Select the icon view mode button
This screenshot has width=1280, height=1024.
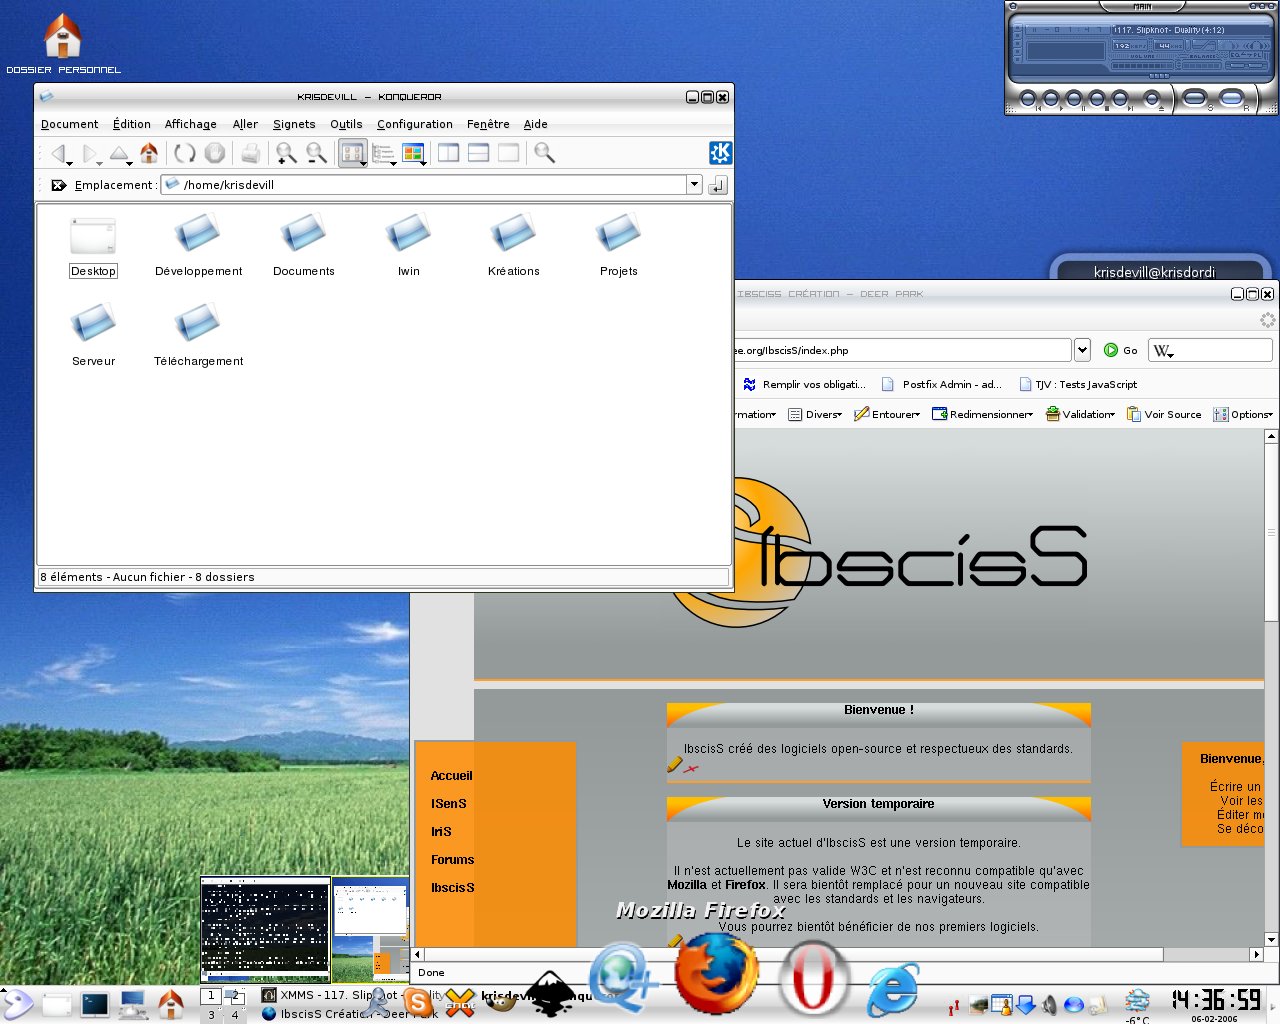[352, 153]
